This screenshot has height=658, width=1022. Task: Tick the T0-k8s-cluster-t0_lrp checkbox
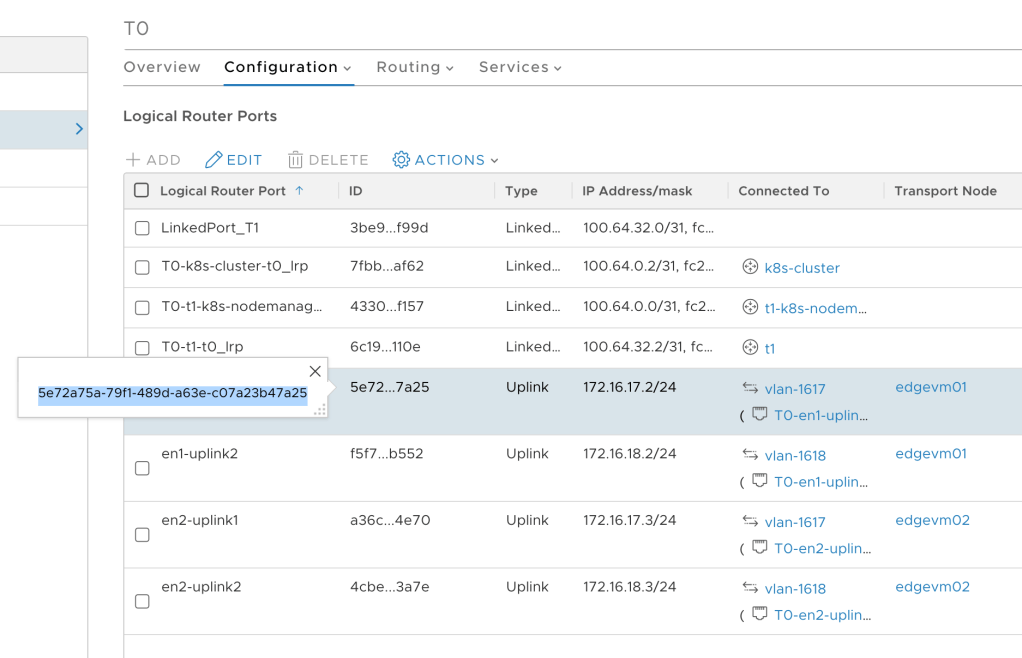[142, 267]
